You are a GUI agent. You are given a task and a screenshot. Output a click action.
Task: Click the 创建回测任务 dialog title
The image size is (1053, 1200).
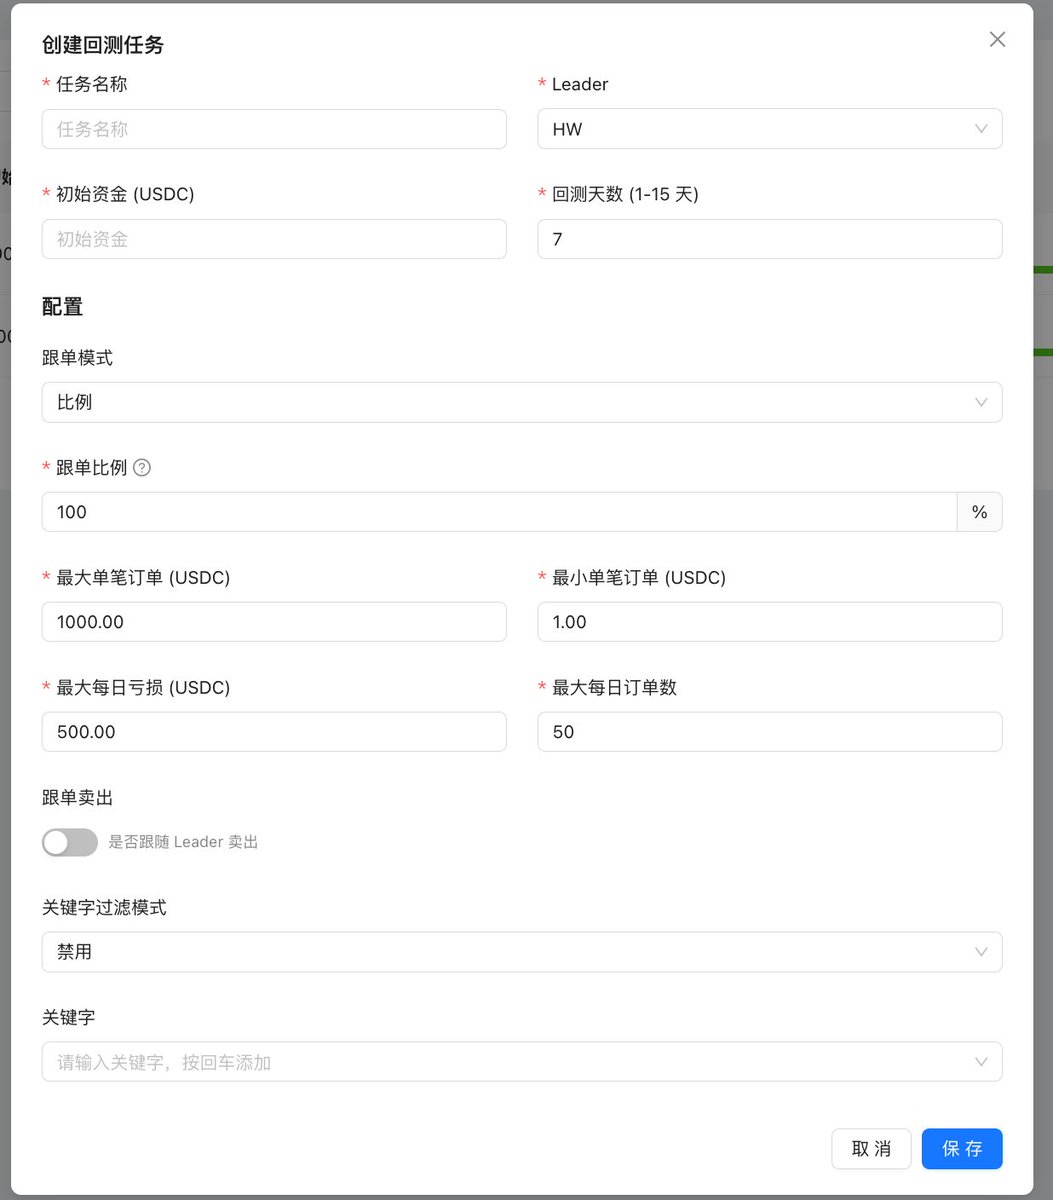[103, 44]
